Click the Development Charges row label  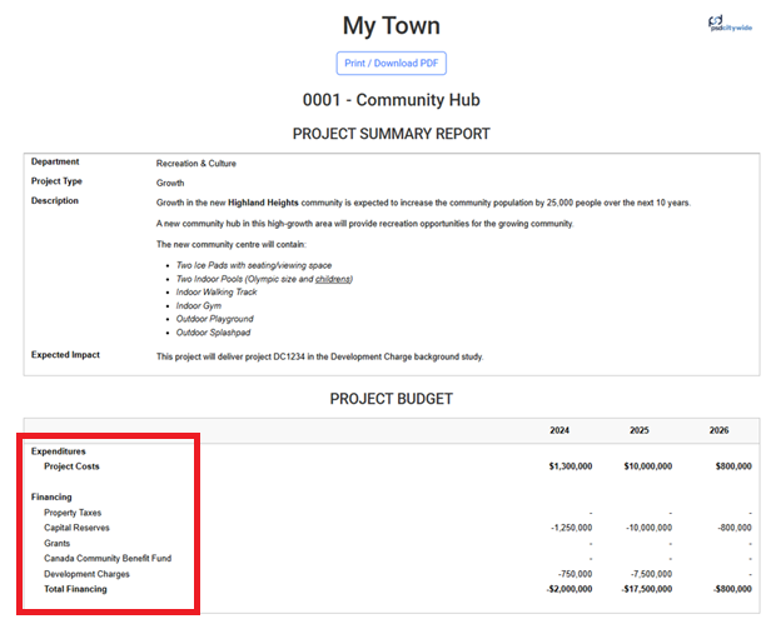pyautogui.click(x=87, y=574)
